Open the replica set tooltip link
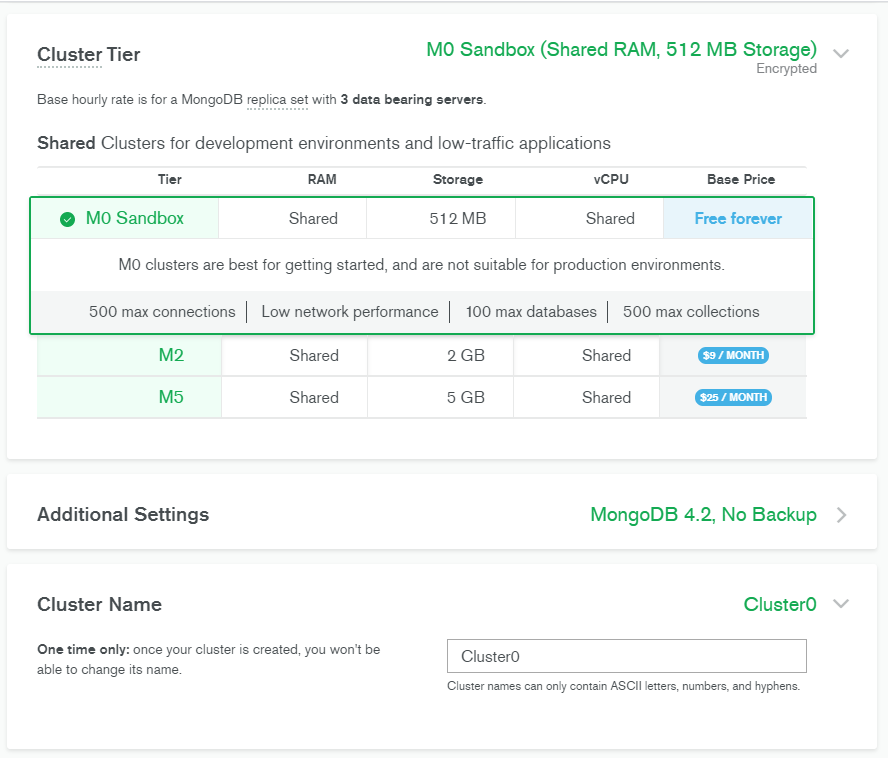 tap(278, 100)
